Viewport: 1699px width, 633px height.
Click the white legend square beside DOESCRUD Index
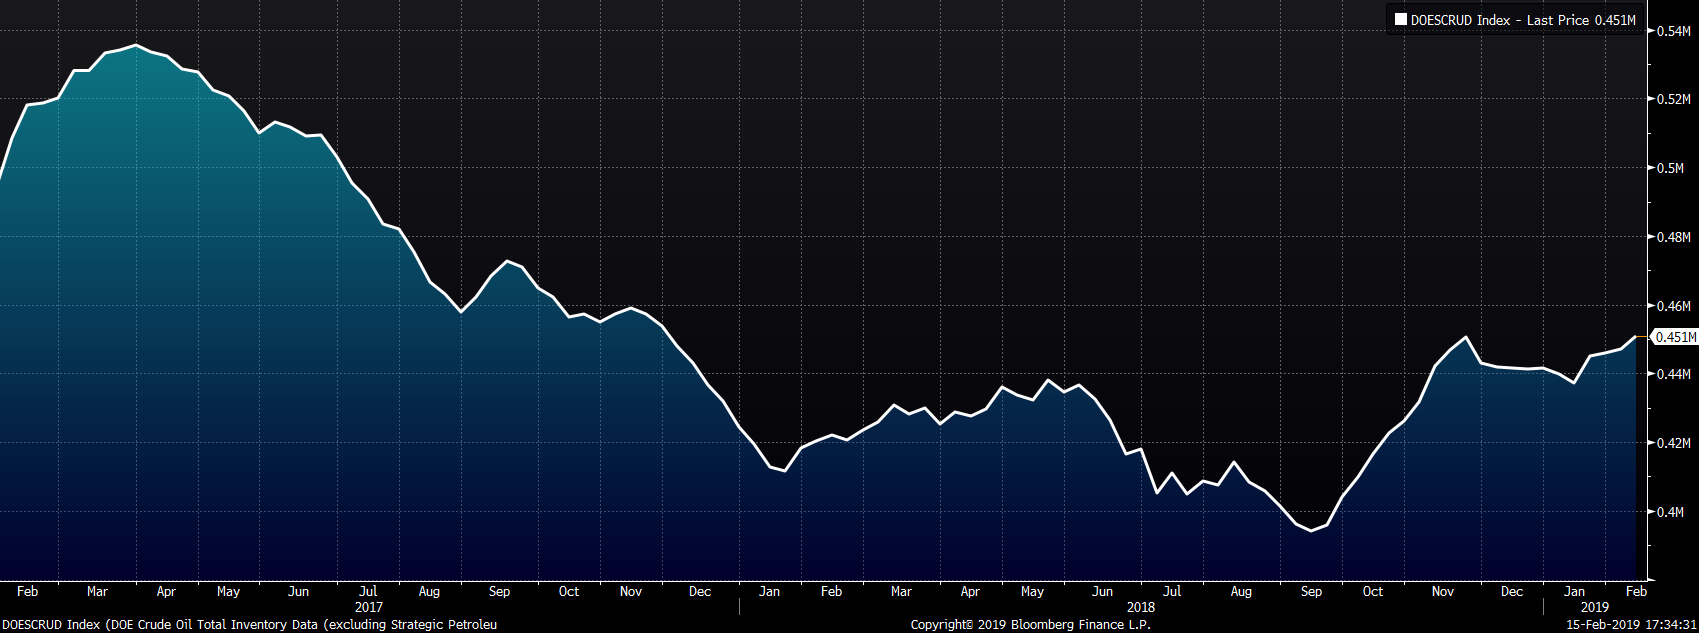[1400, 20]
